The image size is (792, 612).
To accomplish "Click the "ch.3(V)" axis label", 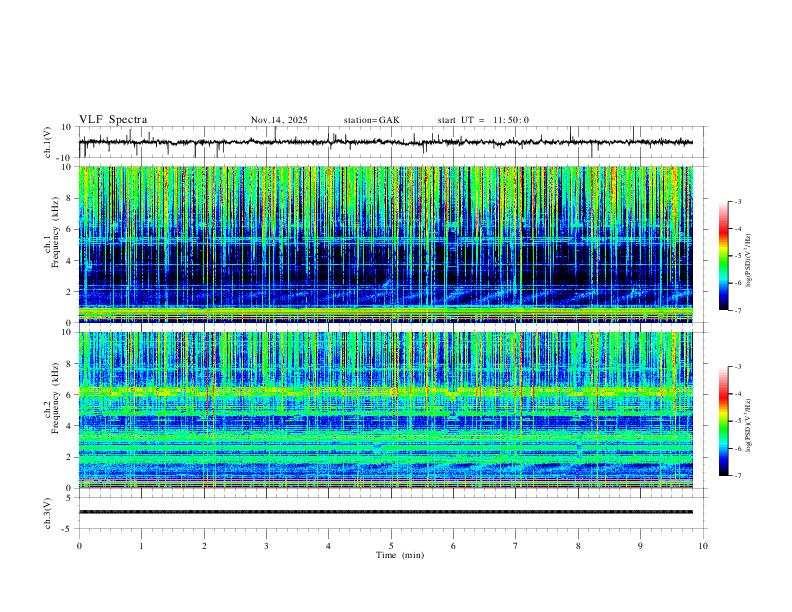I will [48, 514].
